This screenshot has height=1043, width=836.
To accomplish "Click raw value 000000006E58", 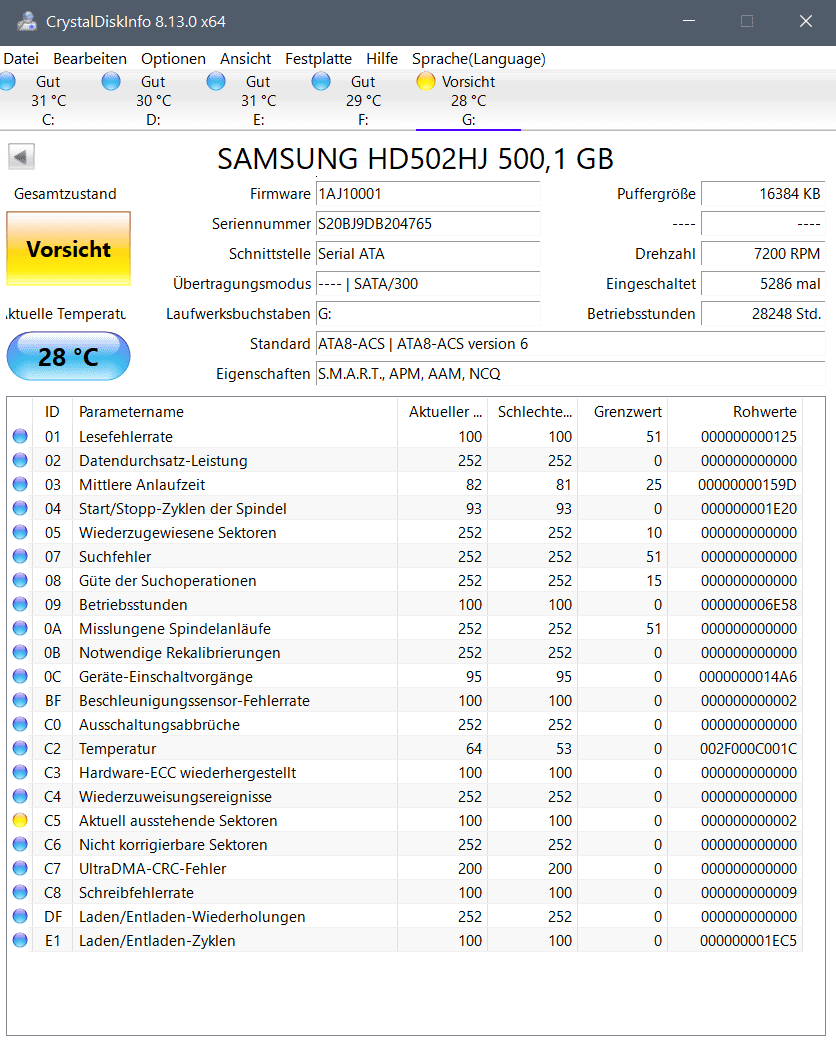I will 749,604.
